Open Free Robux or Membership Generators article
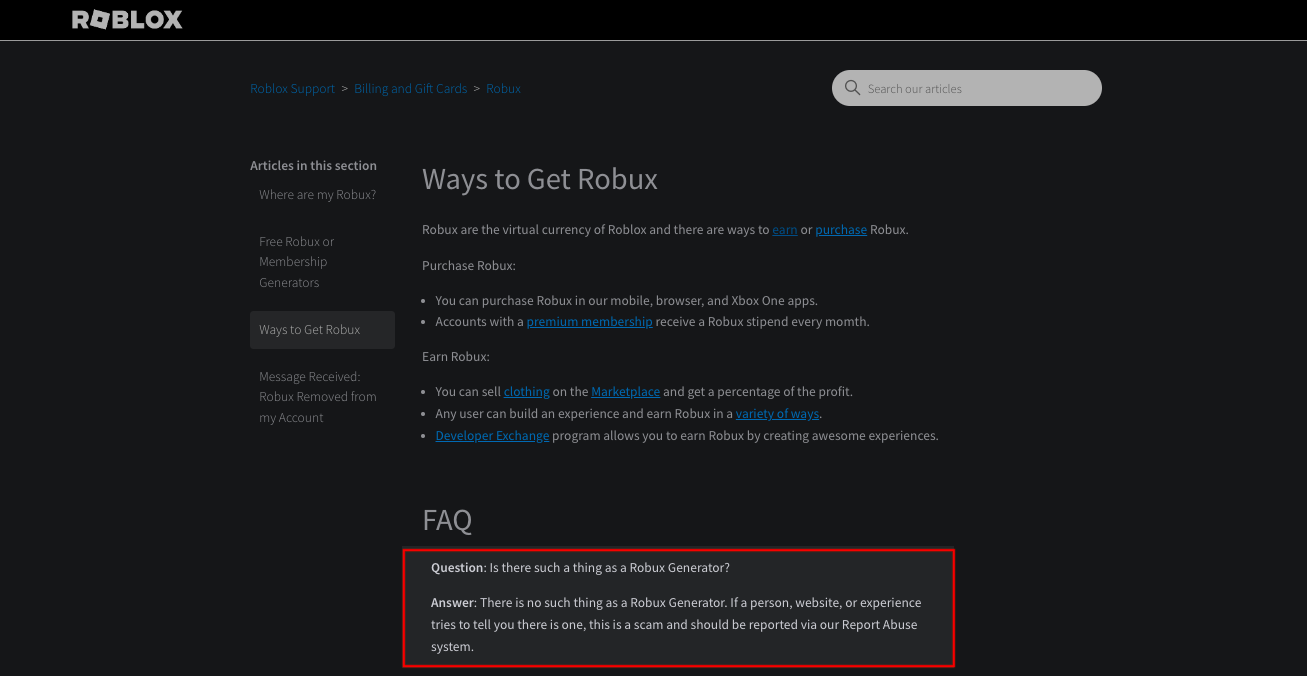1307x676 pixels. (297, 262)
